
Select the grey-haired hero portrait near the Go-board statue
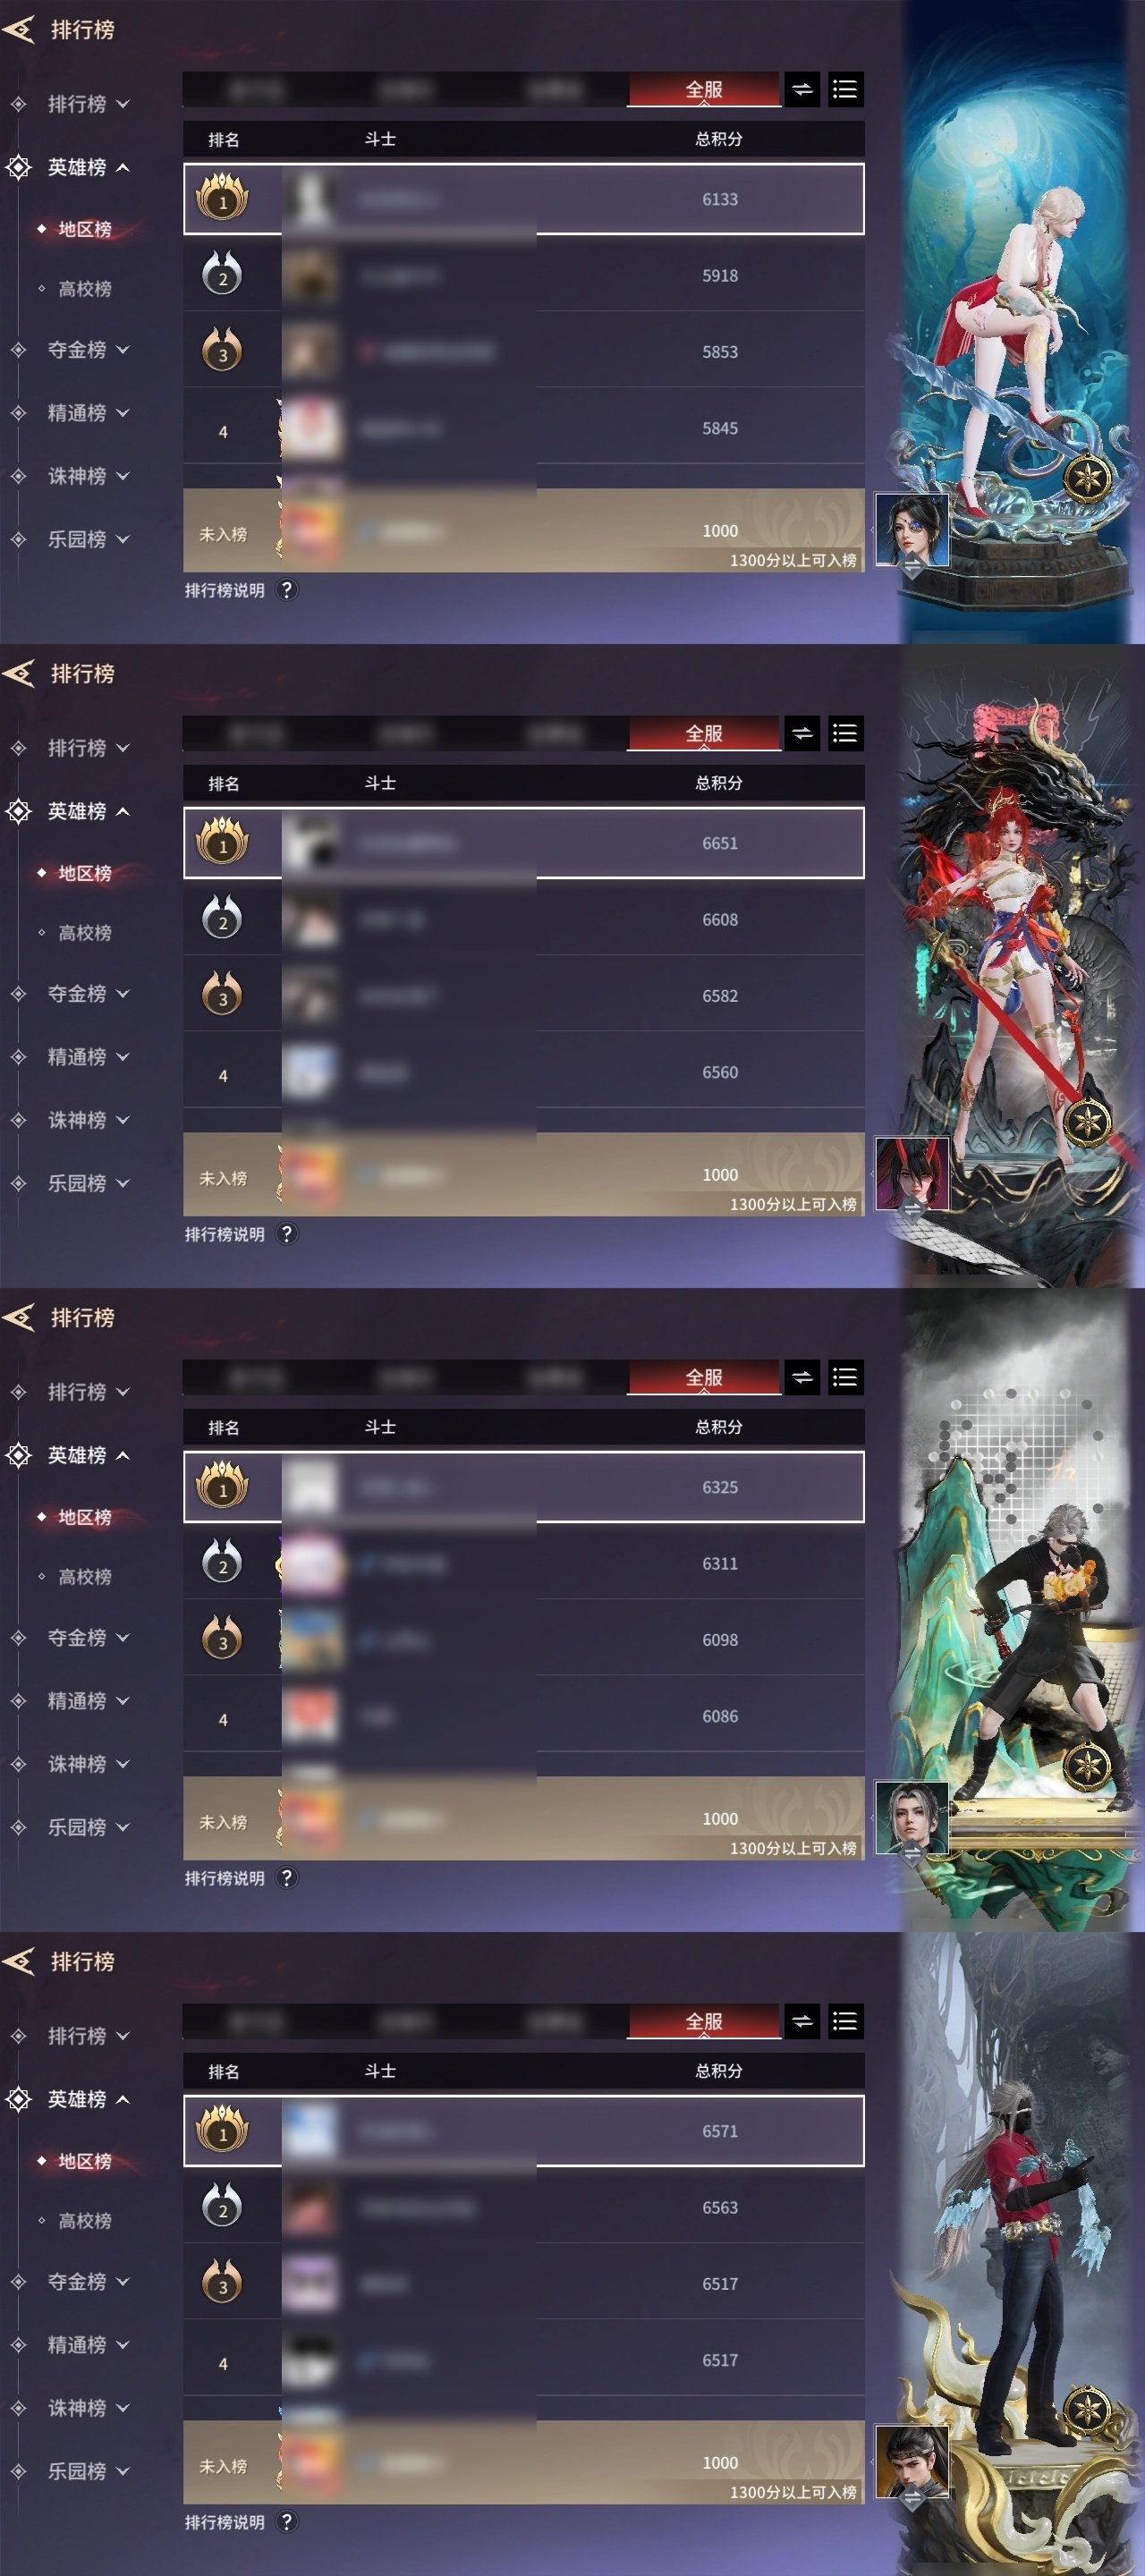911,1818
